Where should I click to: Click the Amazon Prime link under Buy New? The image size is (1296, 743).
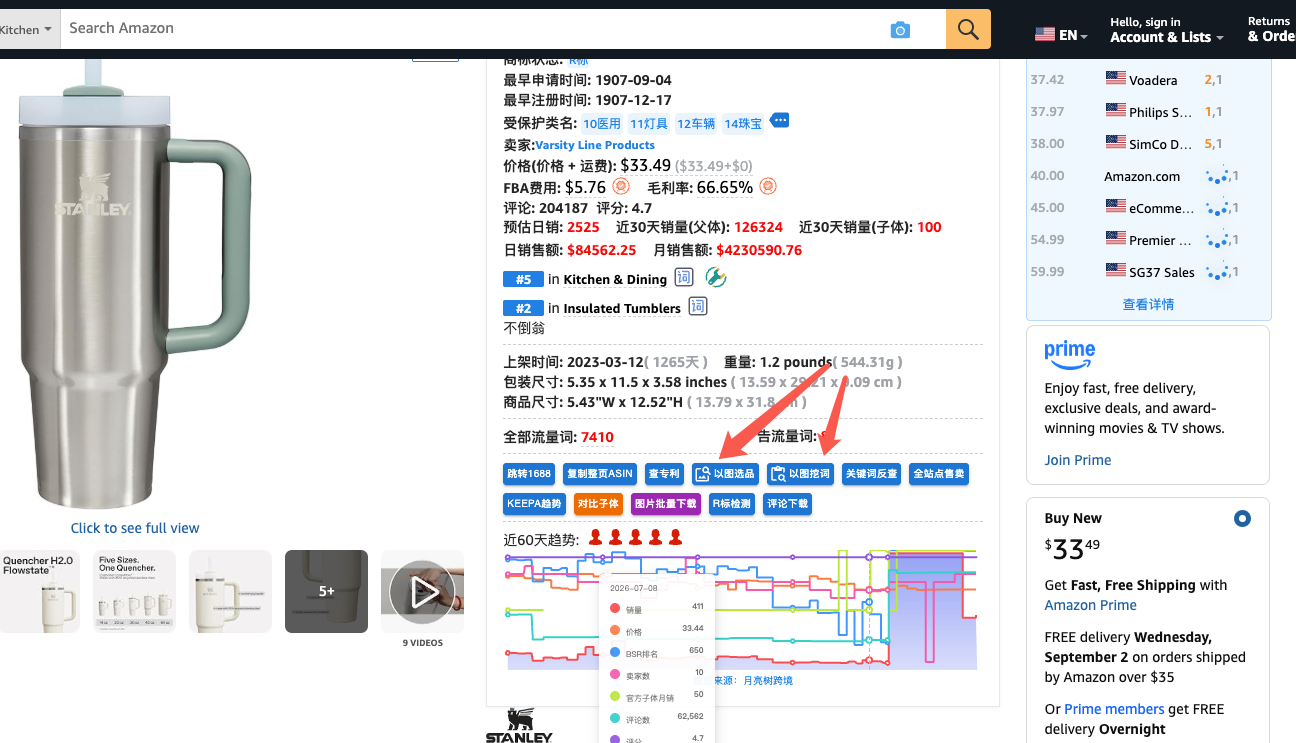[x=1090, y=605]
